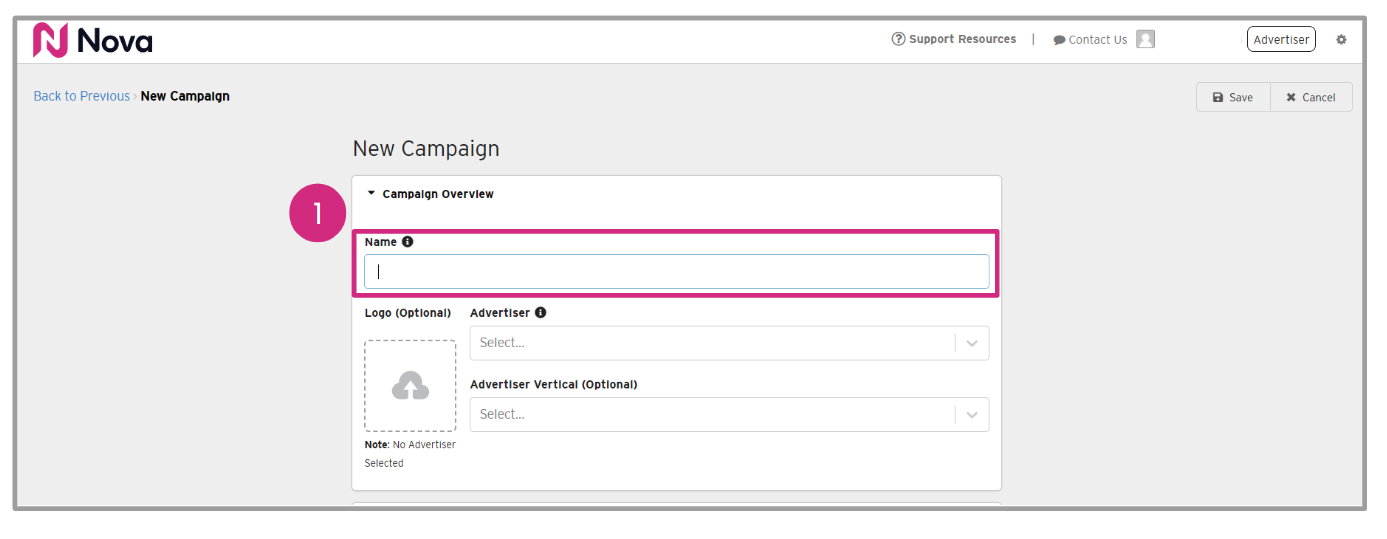Collapse the Campaign Overview section
This screenshot has height=539, width=1387.
[372, 194]
